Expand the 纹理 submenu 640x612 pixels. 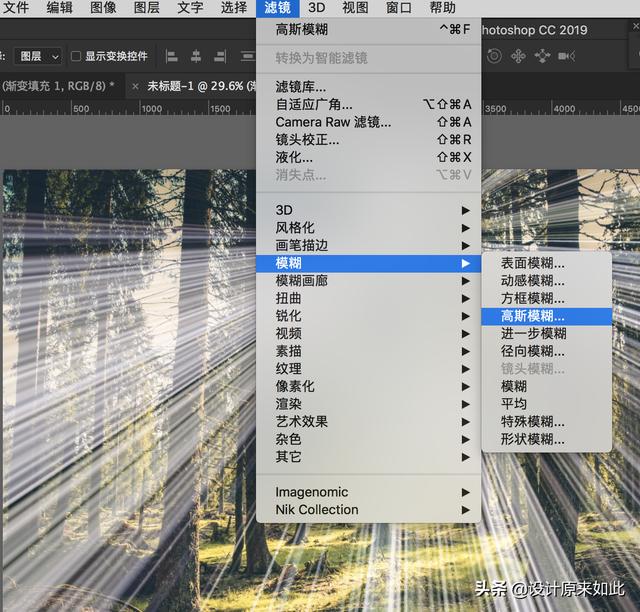[x=369, y=369]
